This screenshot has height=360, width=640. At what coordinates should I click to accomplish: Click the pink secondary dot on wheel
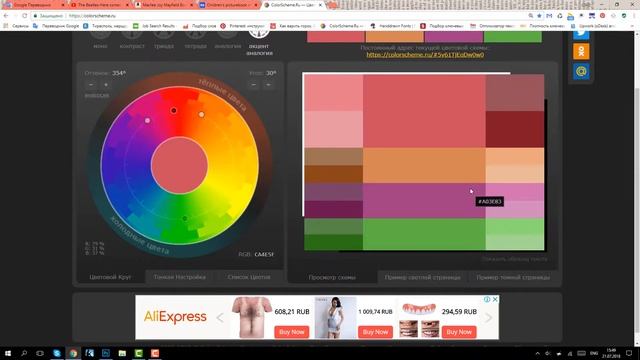point(147,120)
